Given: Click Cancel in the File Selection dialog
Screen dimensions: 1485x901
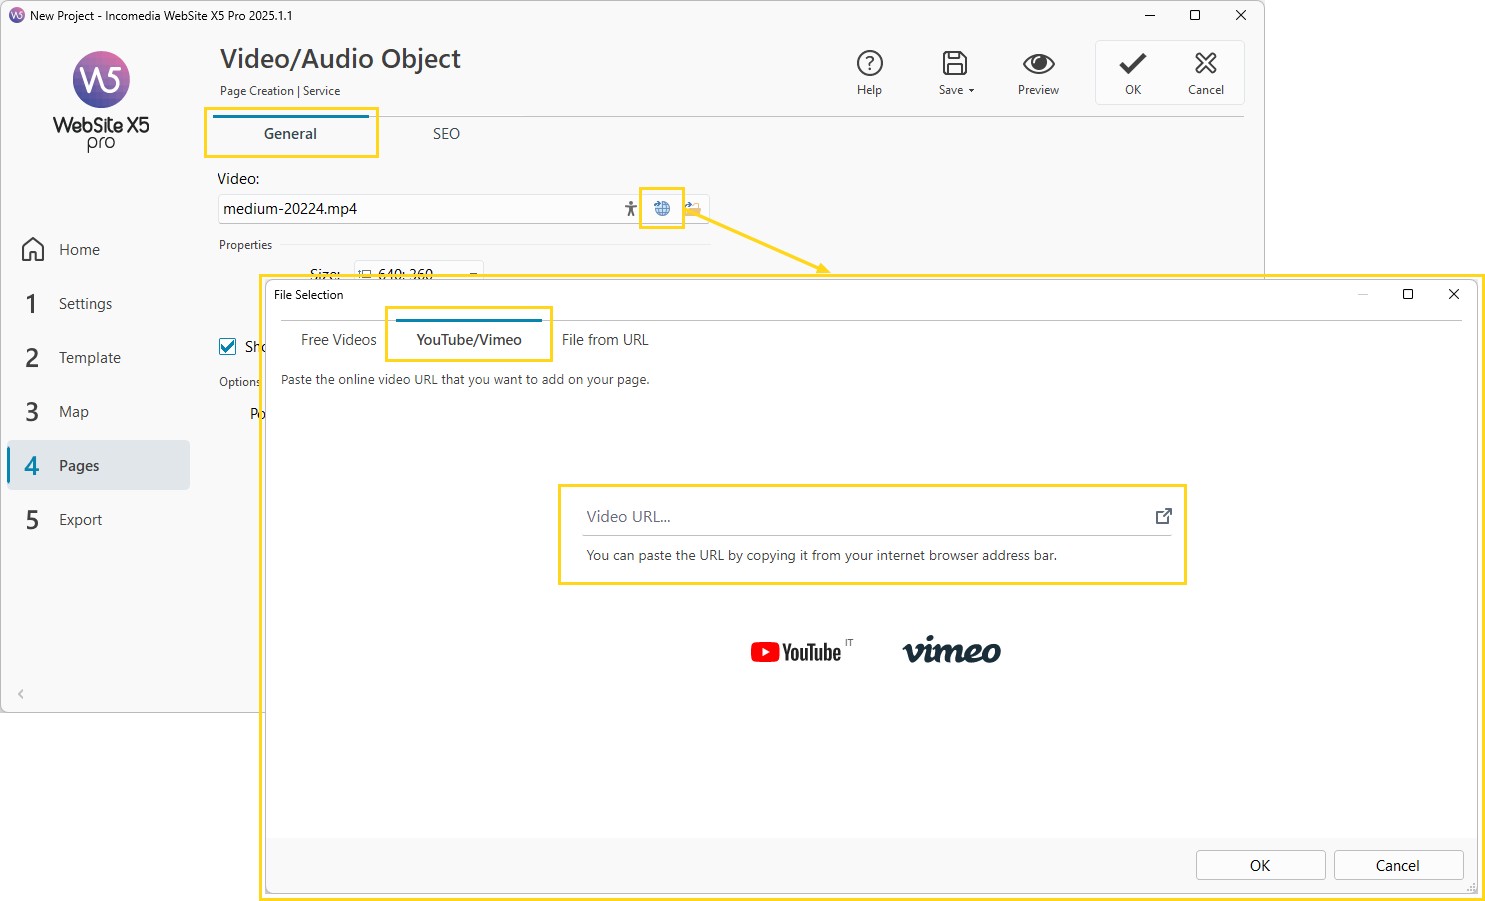Looking at the screenshot, I should [x=1398, y=866].
